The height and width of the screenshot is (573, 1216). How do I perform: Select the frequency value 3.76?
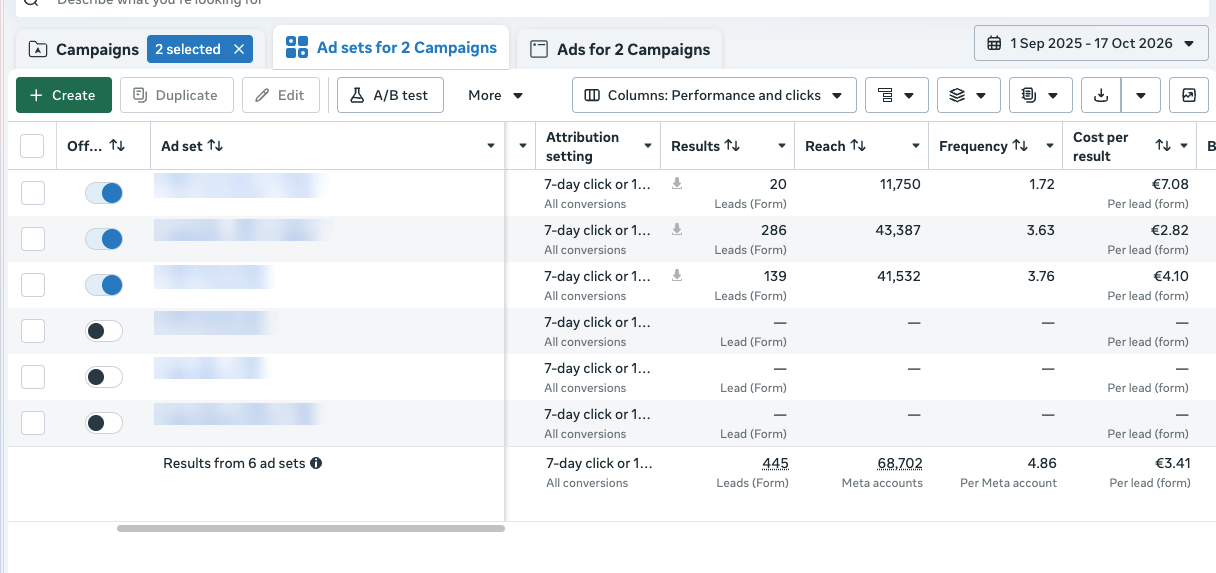(1041, 276)
